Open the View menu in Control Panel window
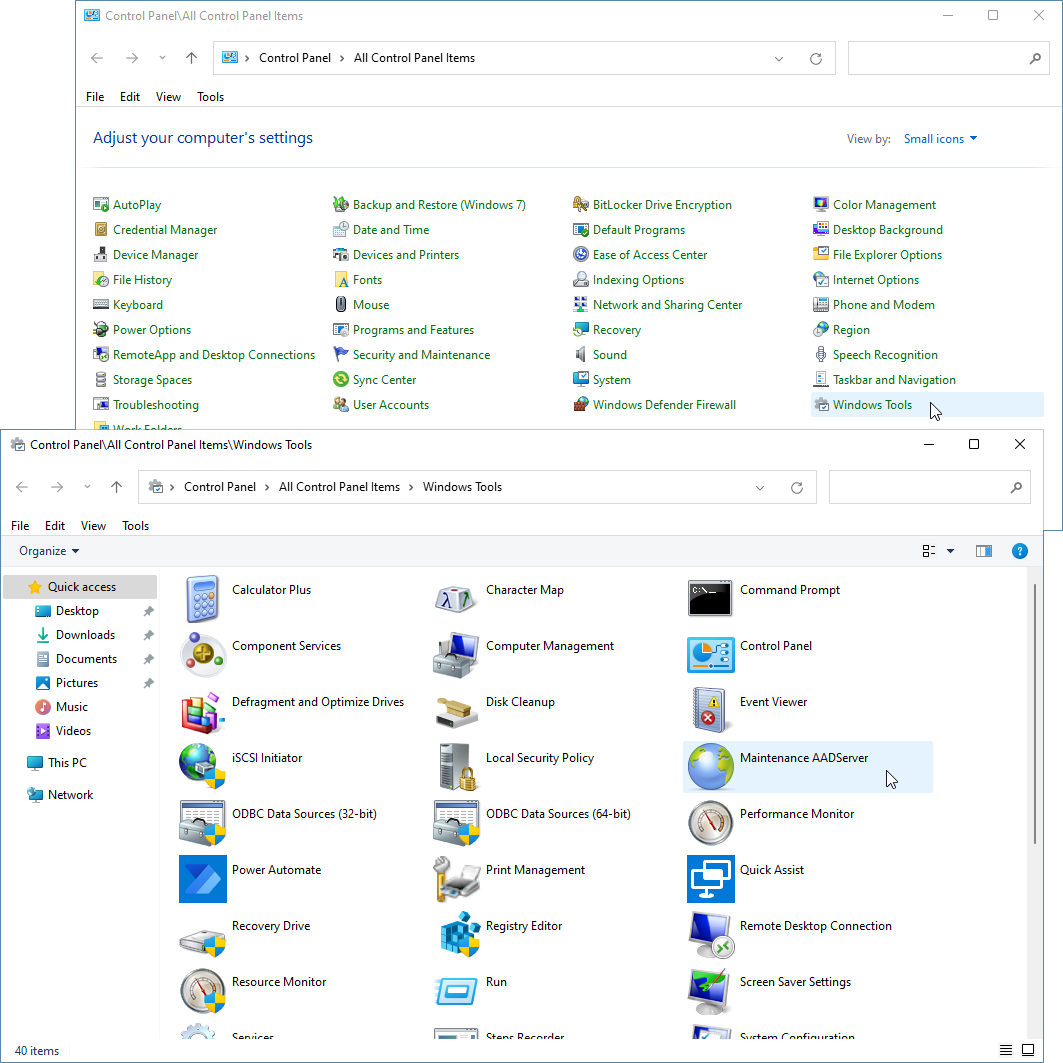 pyautogui.click(x=168, y=97)
